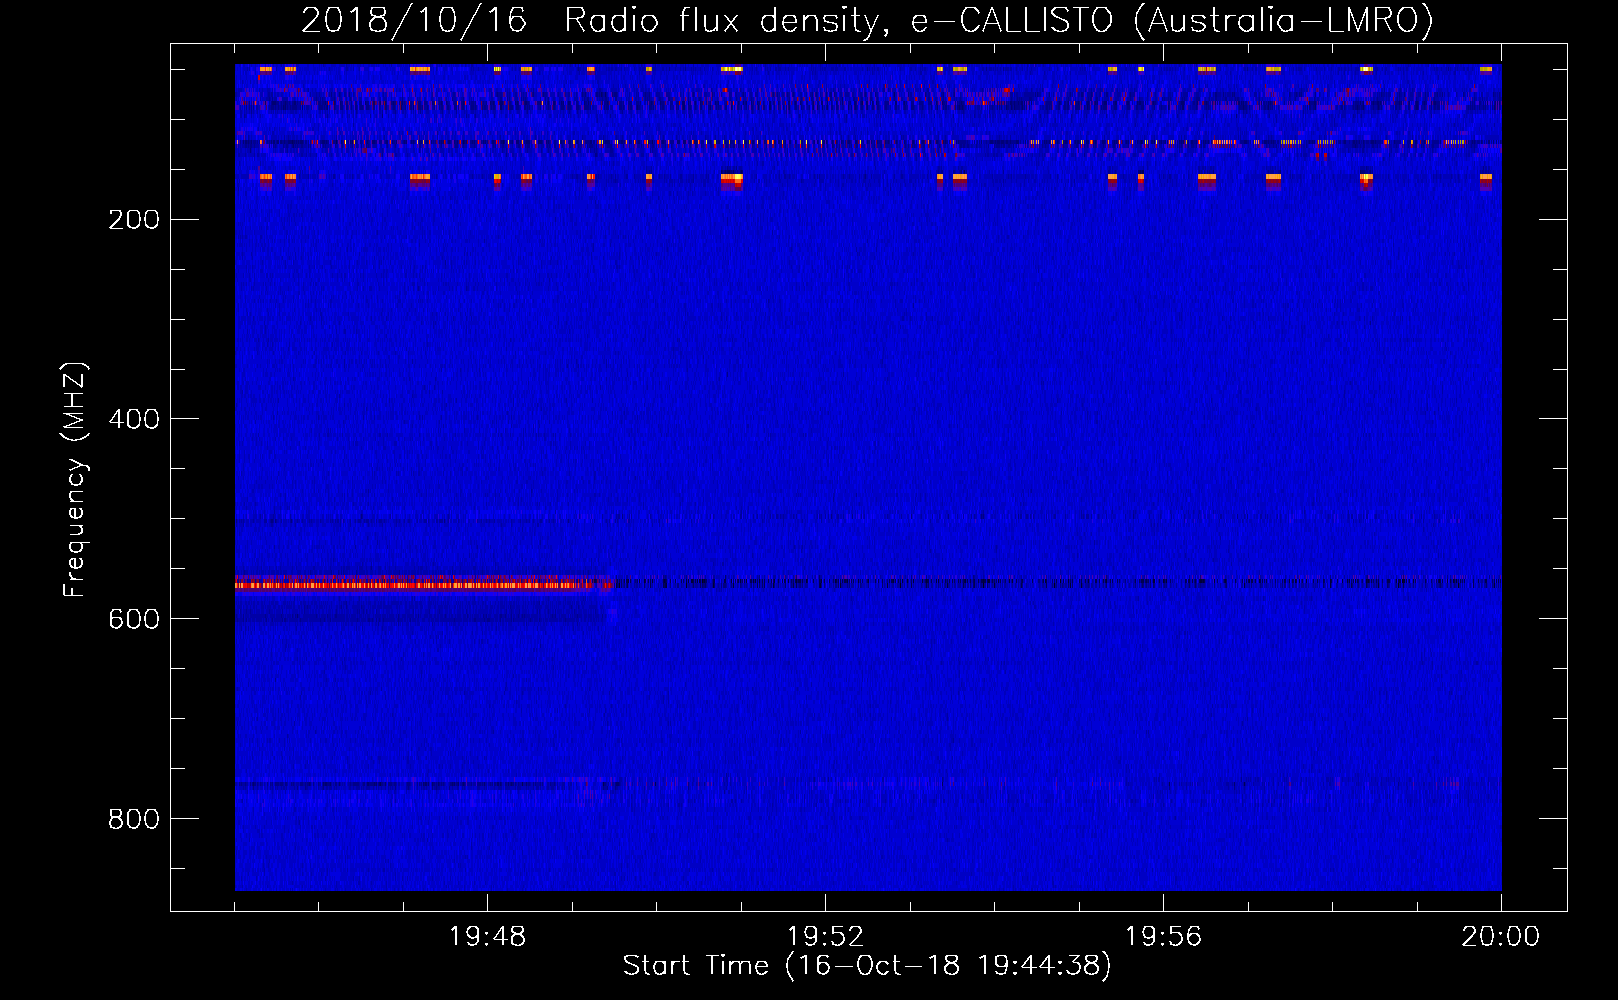This screenshot has height=1000, width=1618.
Task: Click the 'Start Time (16-Oct-18 19:44:38)' label
Action: pos(867,966)
